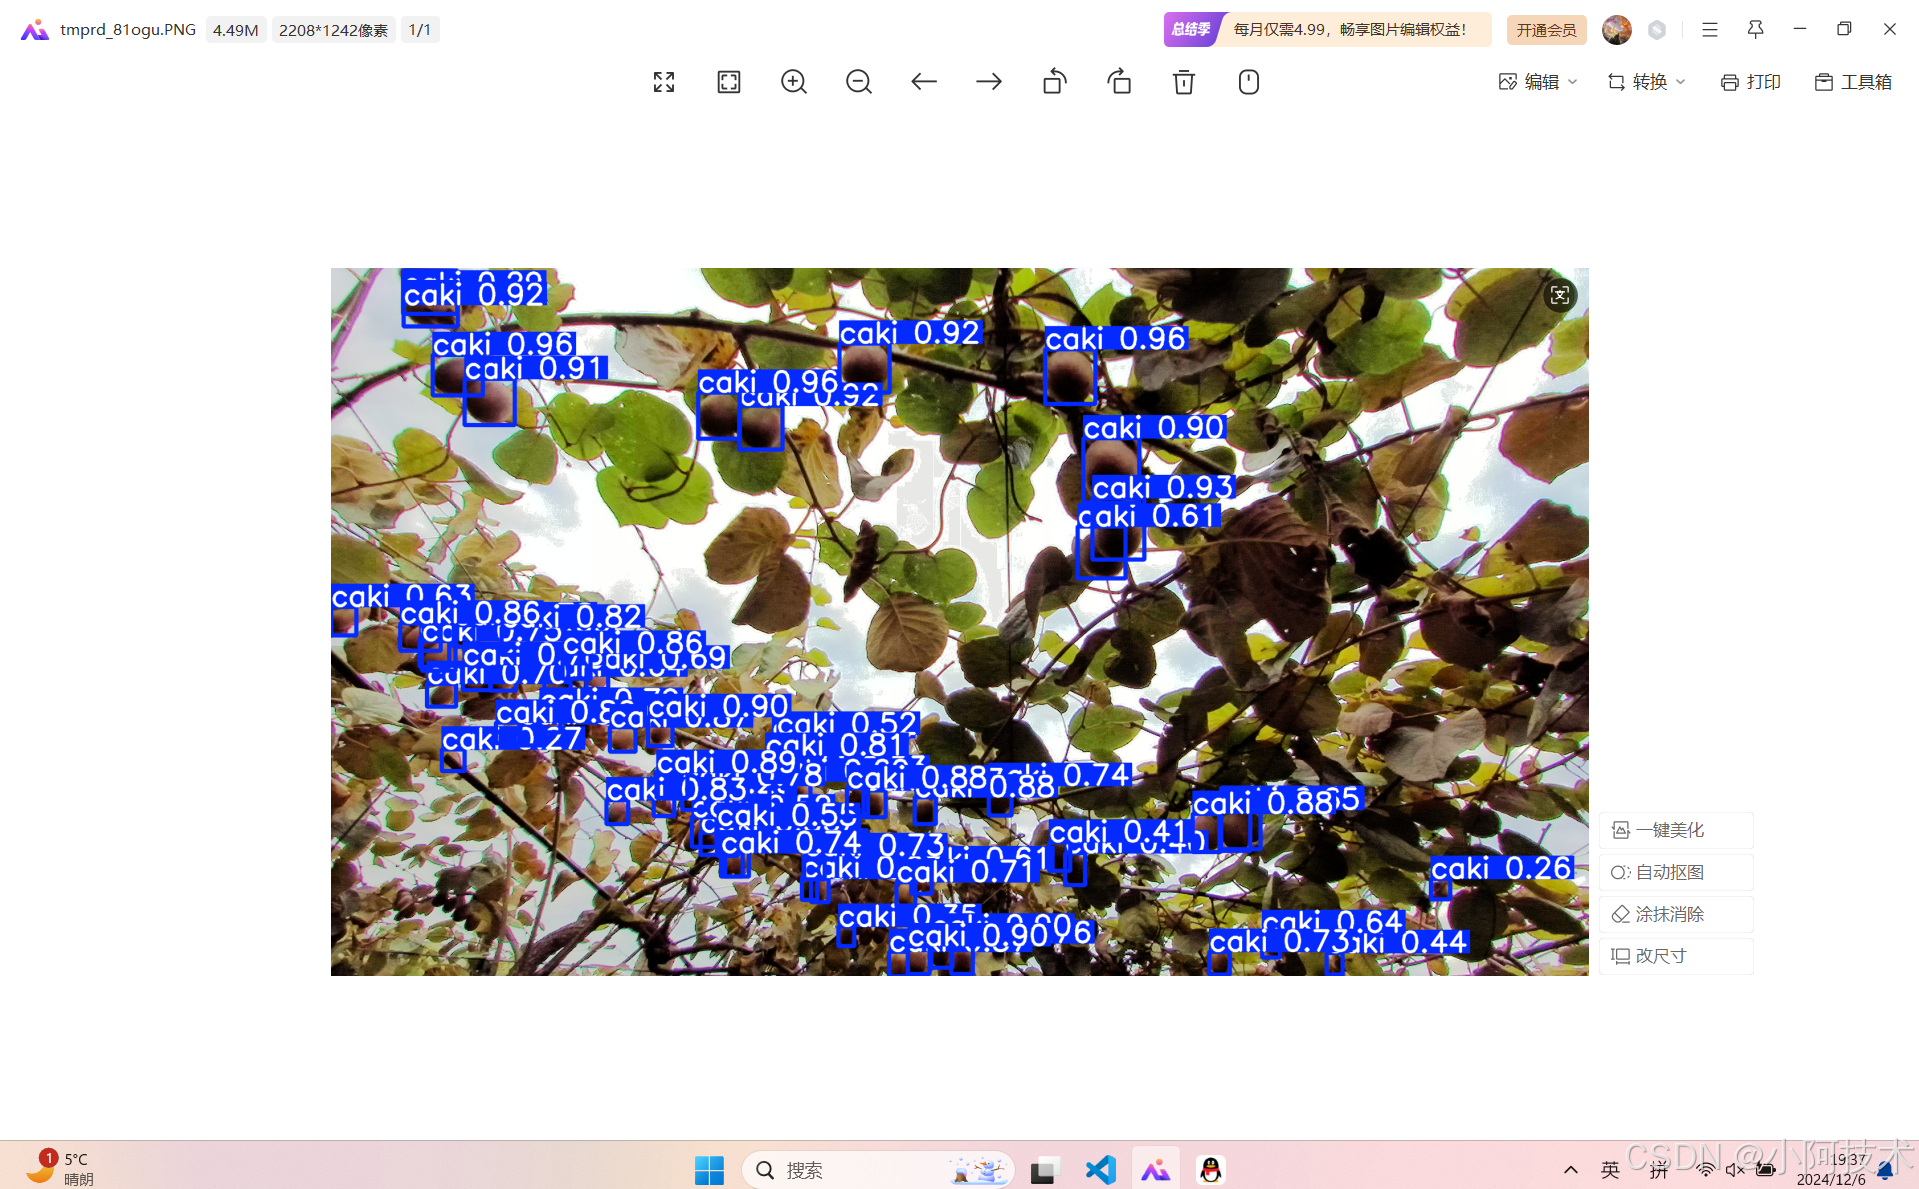Click the taskbar 搜索 search box

pos(878,1170)
